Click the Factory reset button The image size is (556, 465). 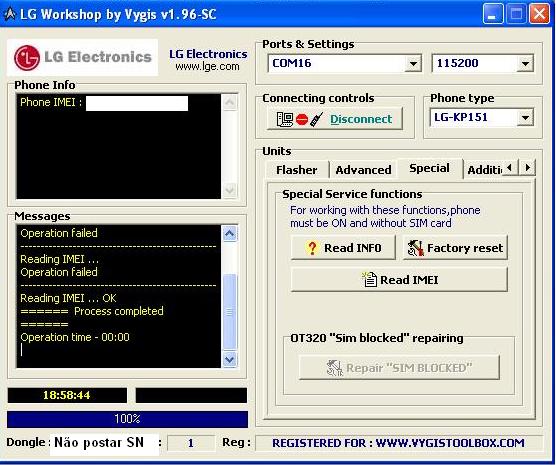click(x=455, y=248)
